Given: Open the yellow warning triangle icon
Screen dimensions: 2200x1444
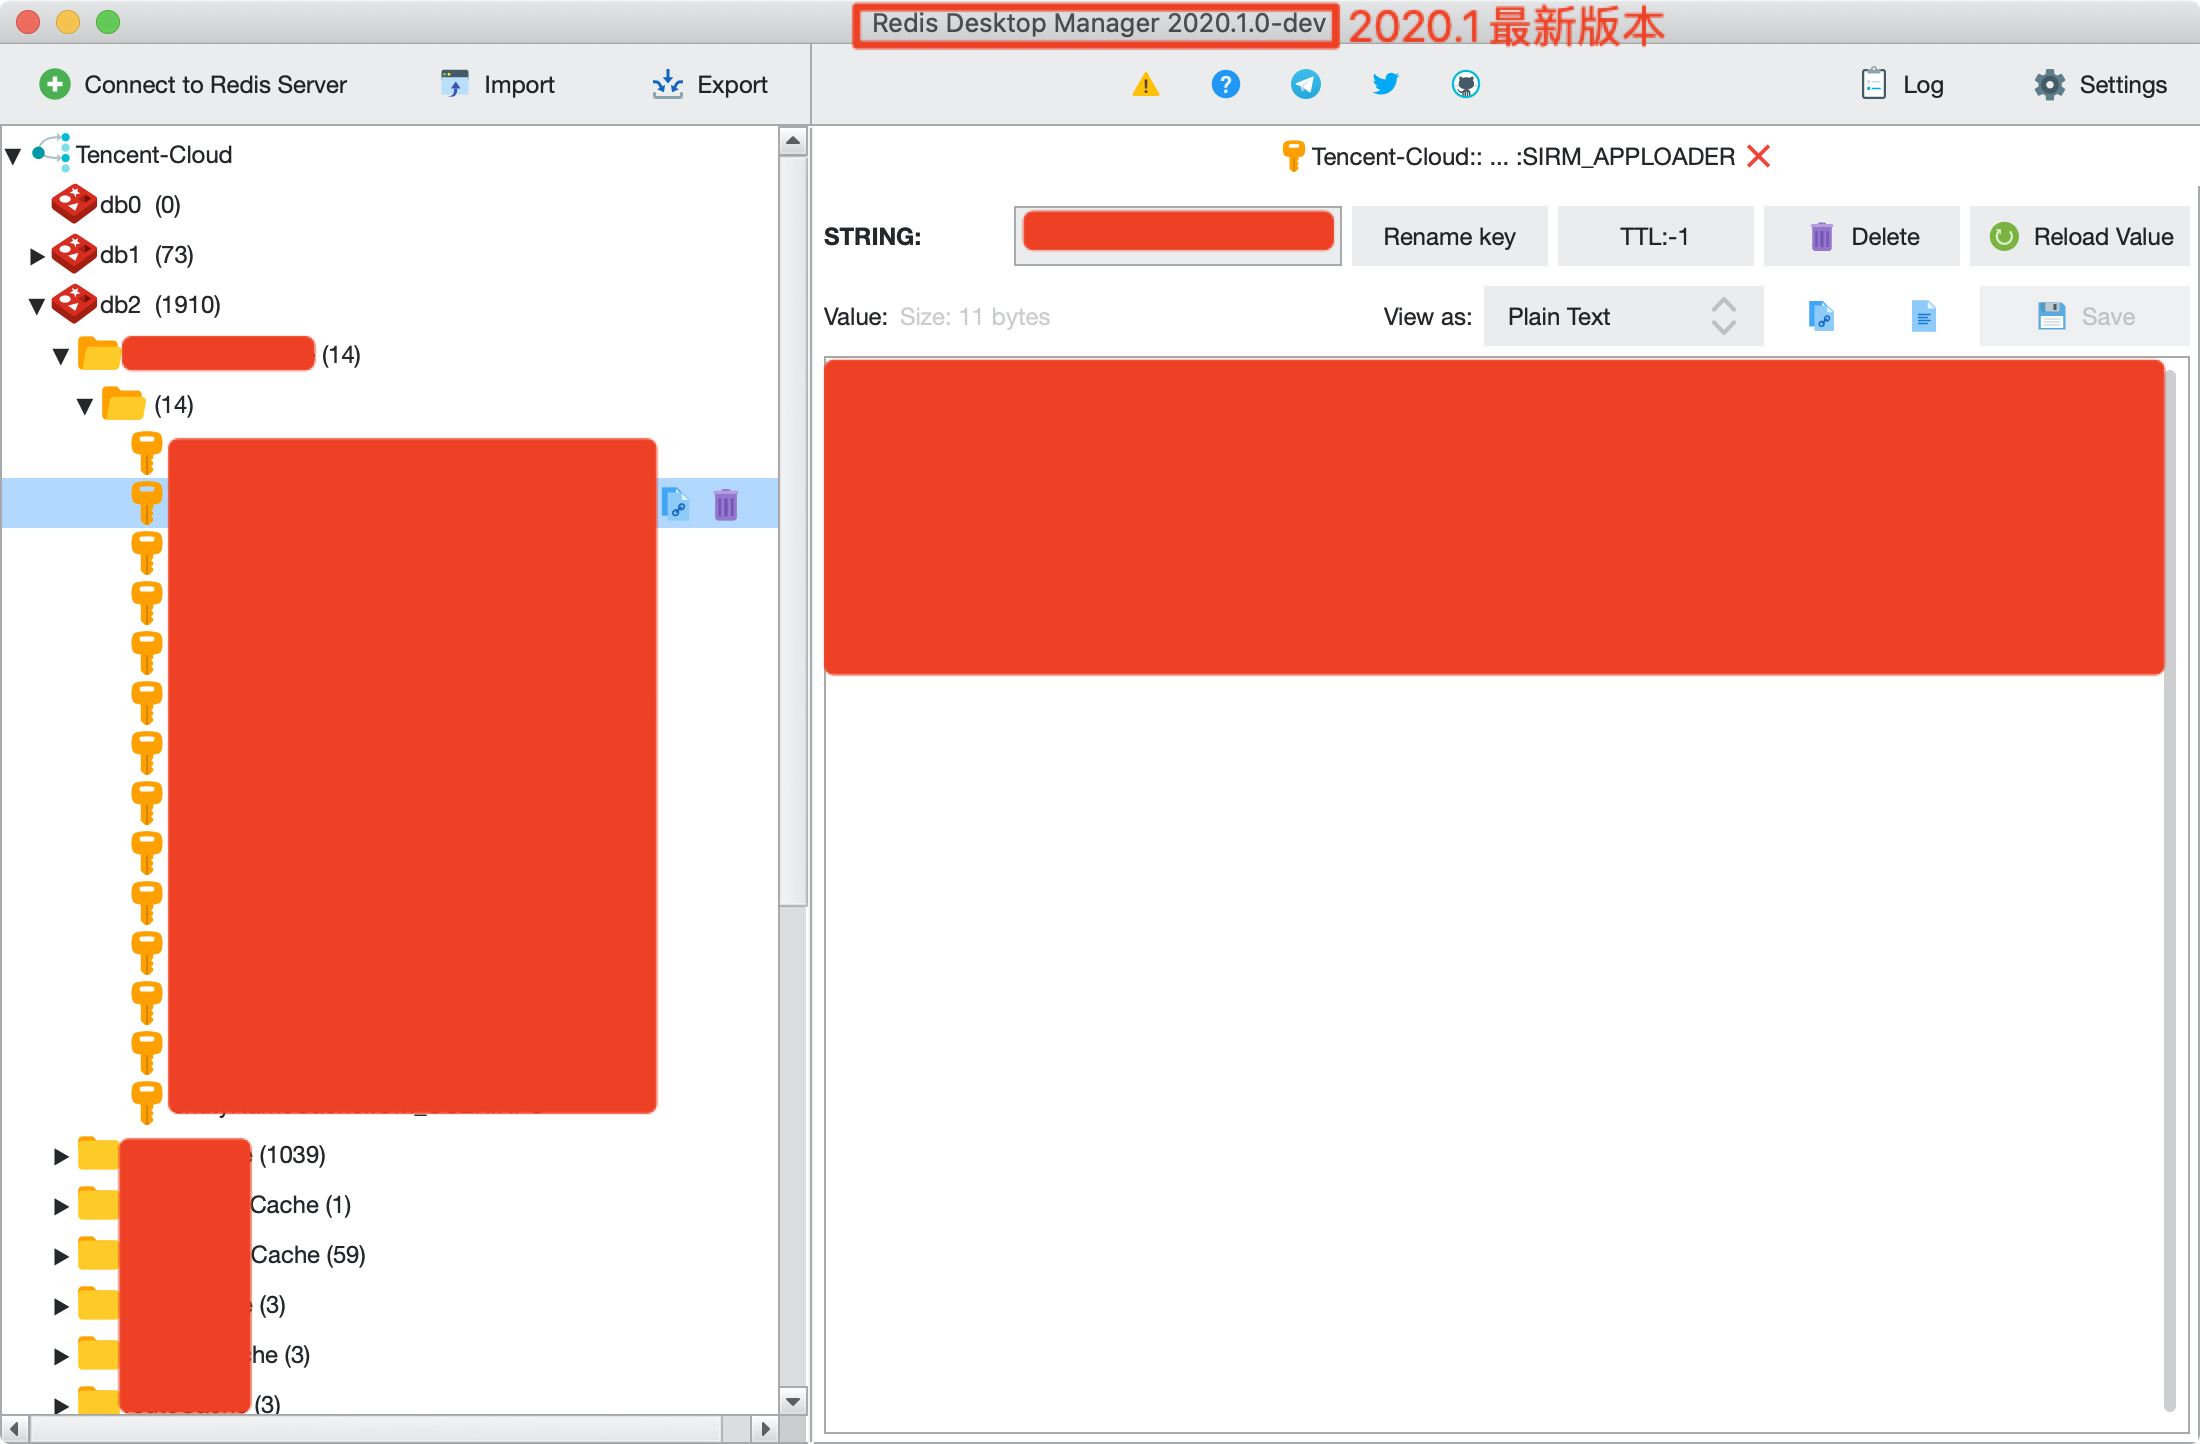Looking at the screenshot, I should coord(1146,85).
